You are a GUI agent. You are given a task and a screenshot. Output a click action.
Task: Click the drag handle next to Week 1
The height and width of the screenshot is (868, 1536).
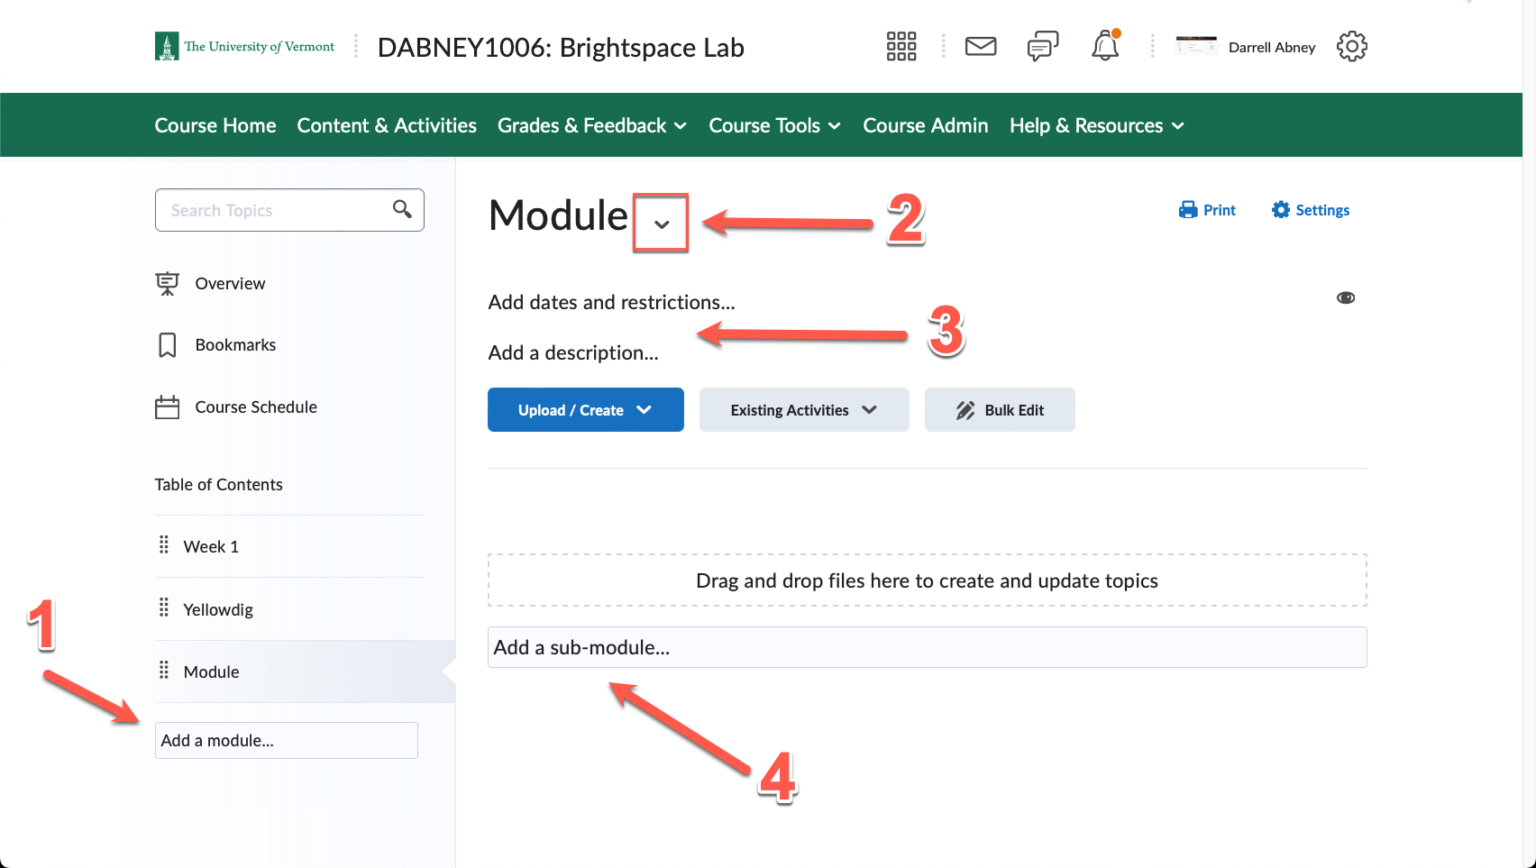[164, 546]
